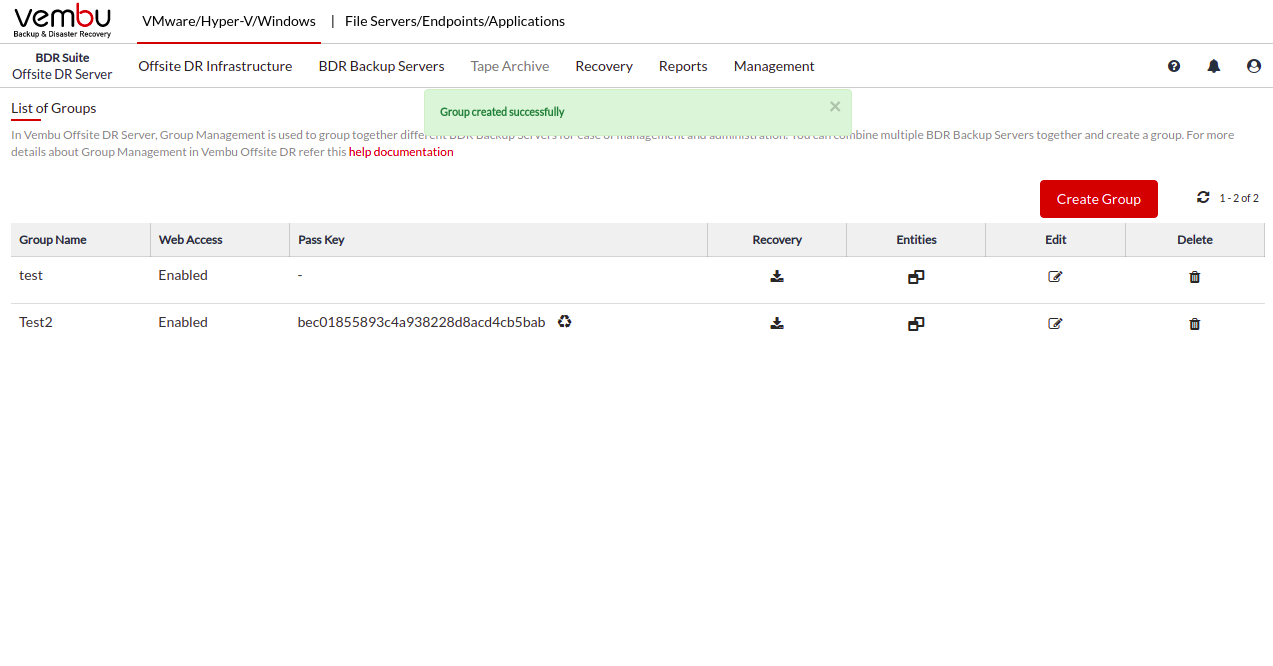Open the notifications bell
The image size is (1273, 666).
coord(1214,66)
